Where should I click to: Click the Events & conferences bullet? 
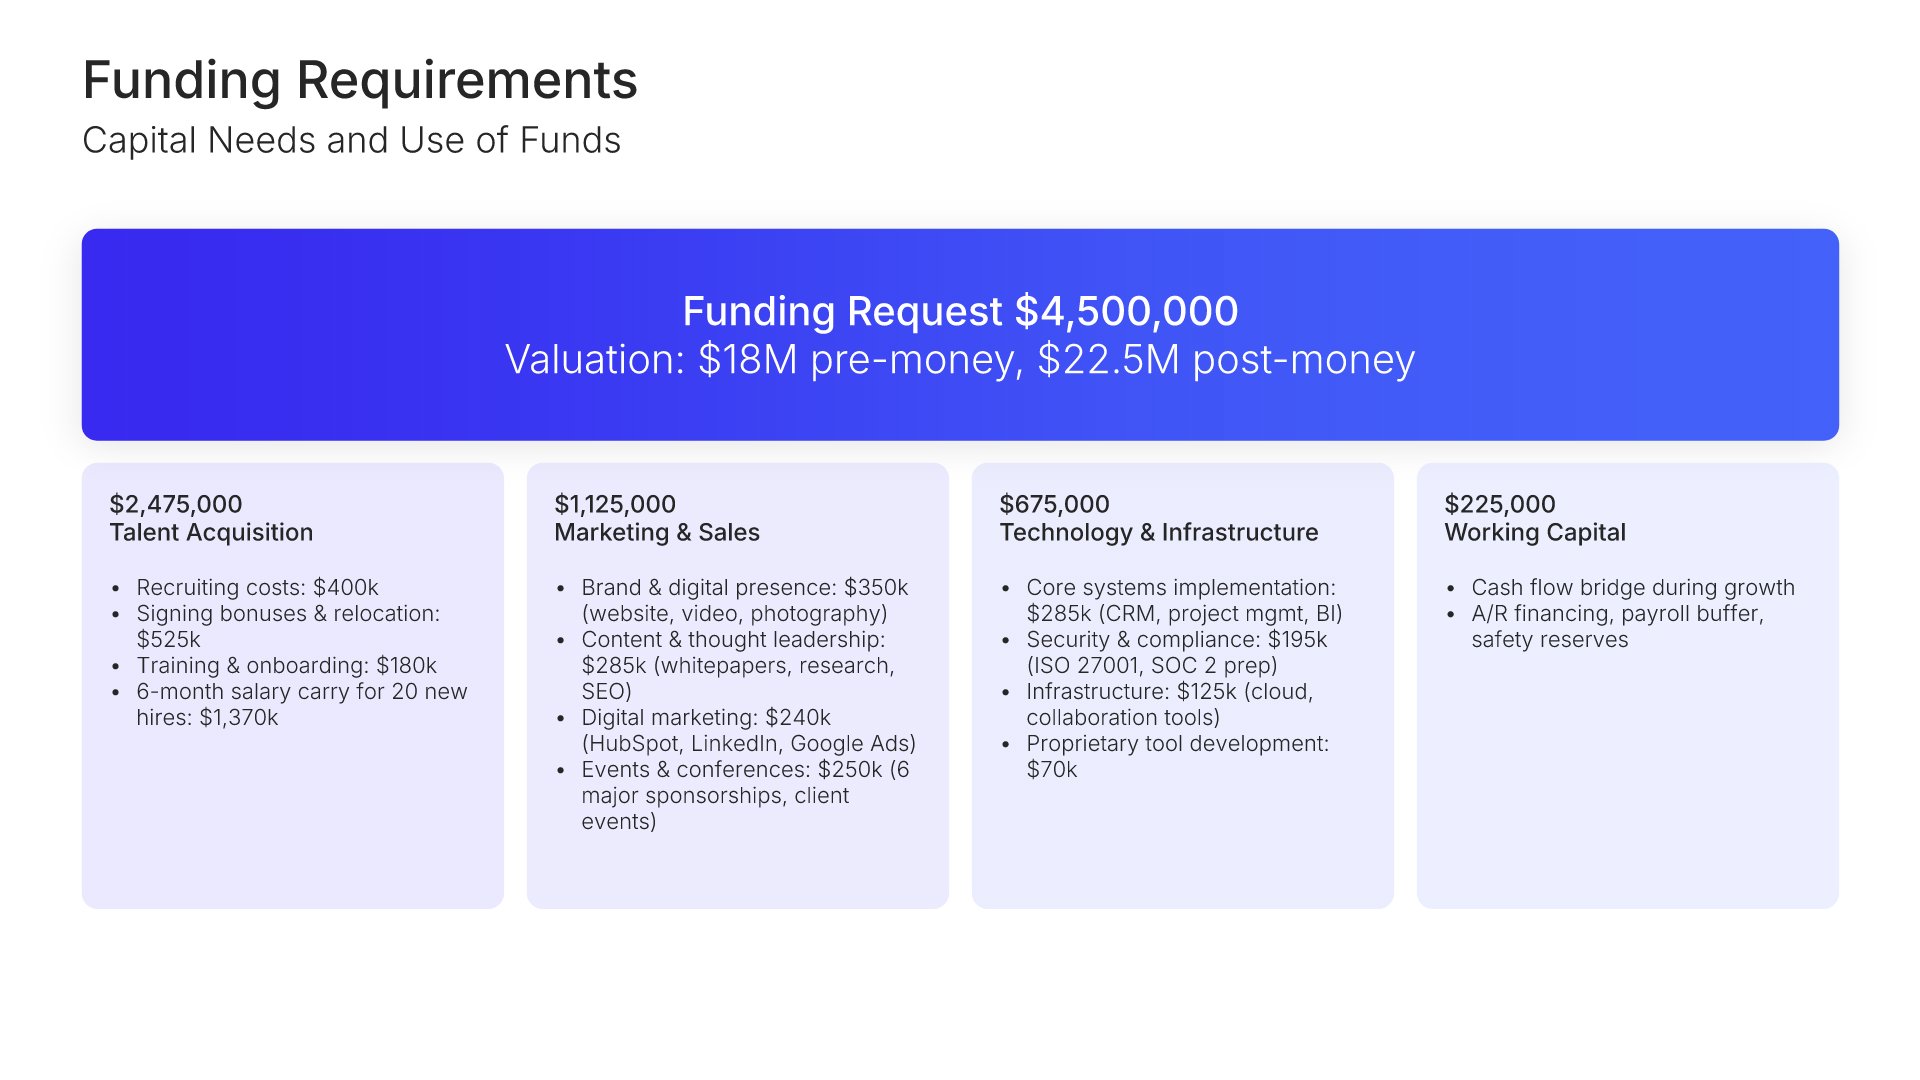click(x=745, y=795)
